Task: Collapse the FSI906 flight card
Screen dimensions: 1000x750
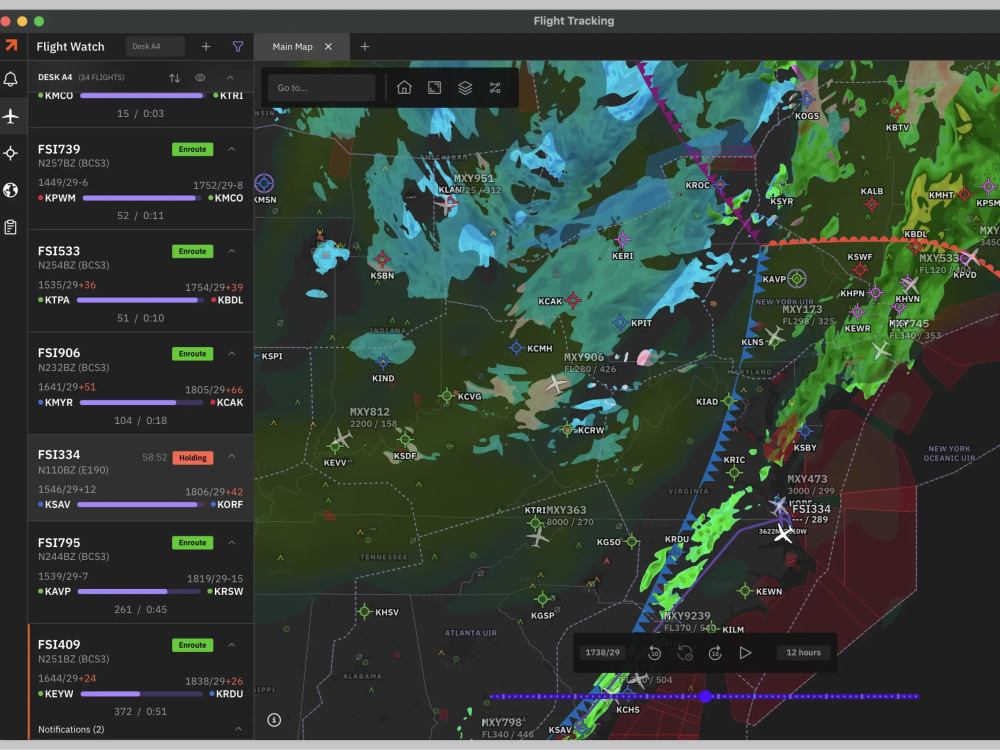Action: click(232, 354)
